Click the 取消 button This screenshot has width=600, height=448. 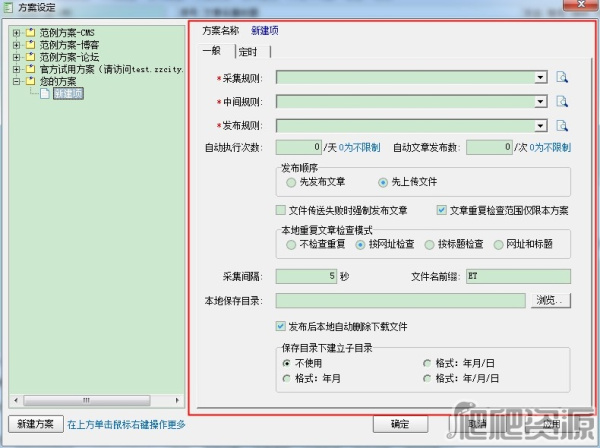[x=477, y=424]
